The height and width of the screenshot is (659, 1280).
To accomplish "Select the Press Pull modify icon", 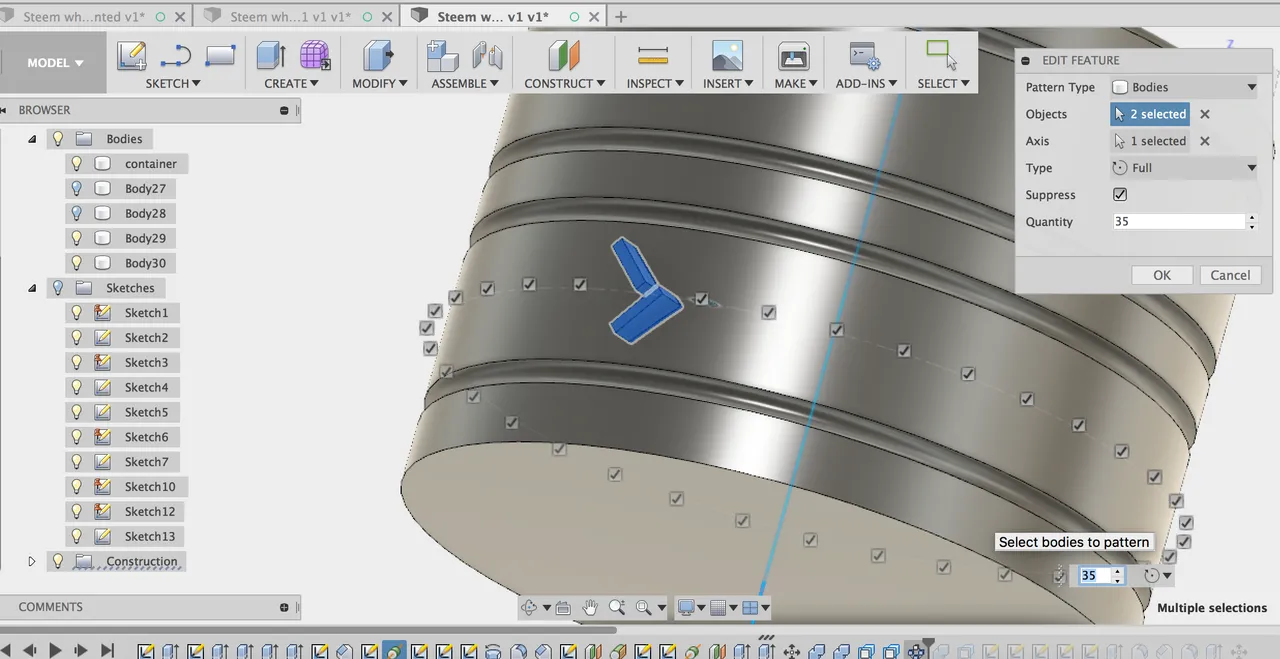I will [x=378, y=55].
